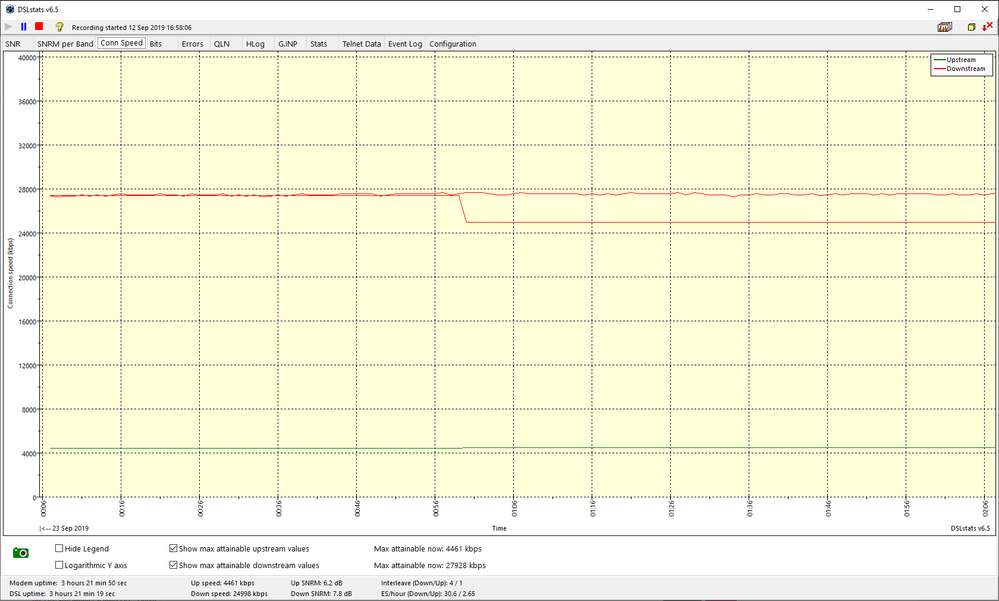The width and height of the screenshot is (999, 601).
Task: Uncheck Show max attainable downstream values
Action: (174, 565)
